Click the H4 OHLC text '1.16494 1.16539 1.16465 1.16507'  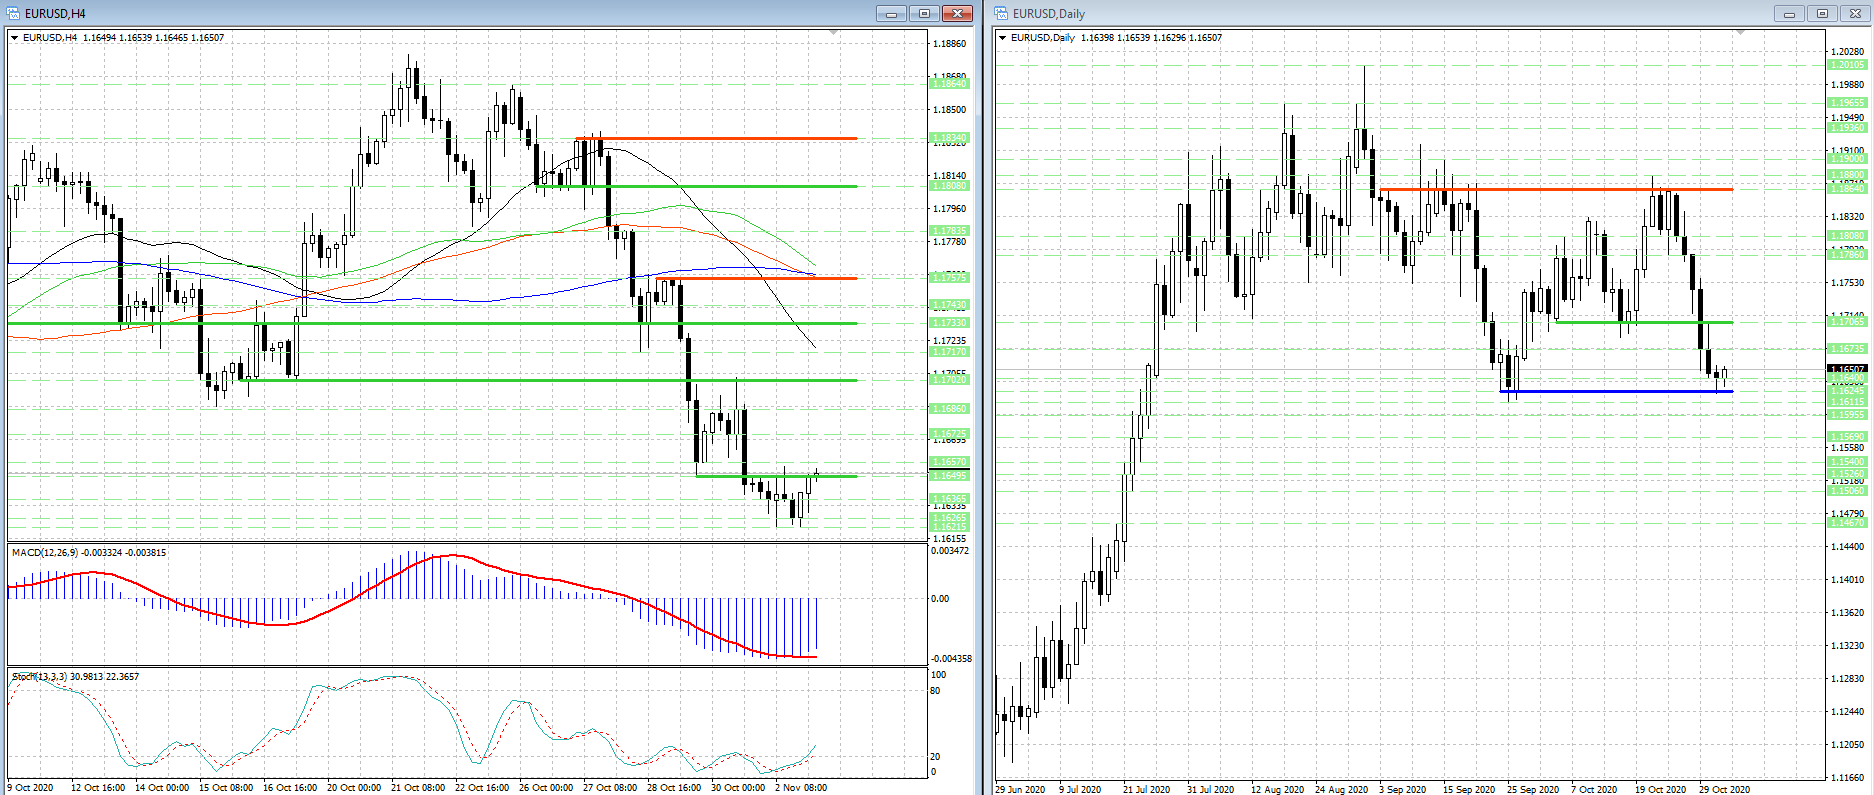coord(153,38)
